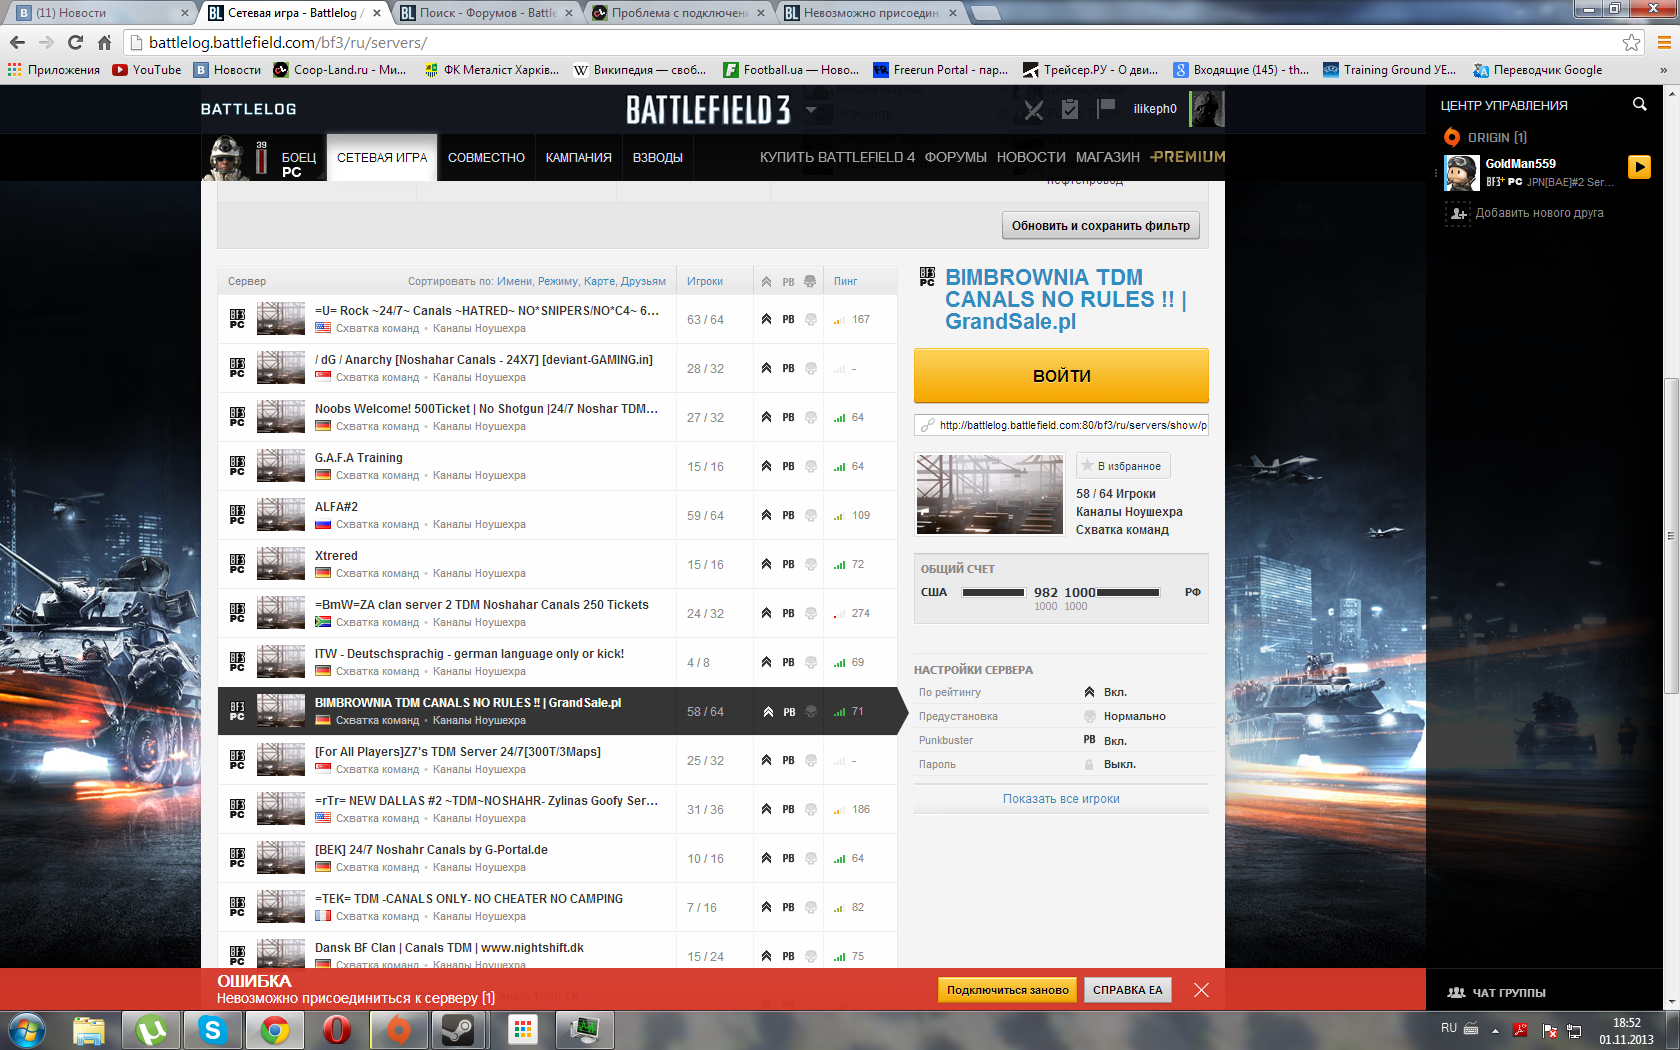Click the USA score progress bar
This screenshot has height=1050, width=1680.
click(x=993, y=592)
